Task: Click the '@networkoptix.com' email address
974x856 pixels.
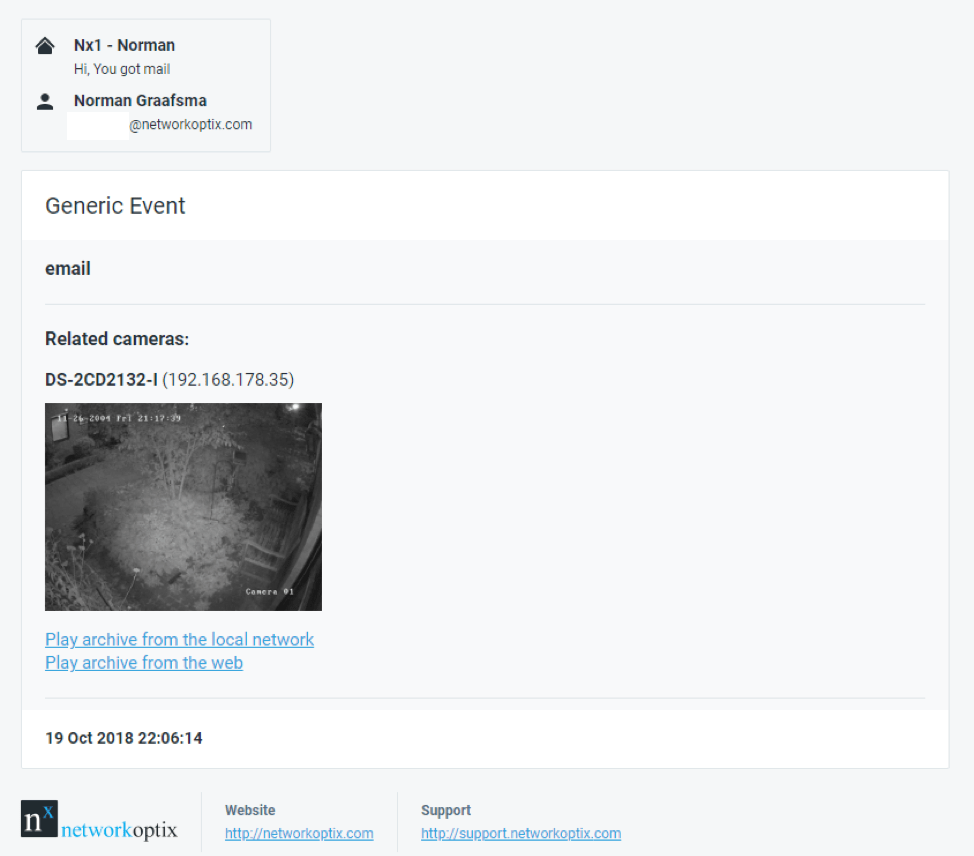Action: (x=190, y=124)
